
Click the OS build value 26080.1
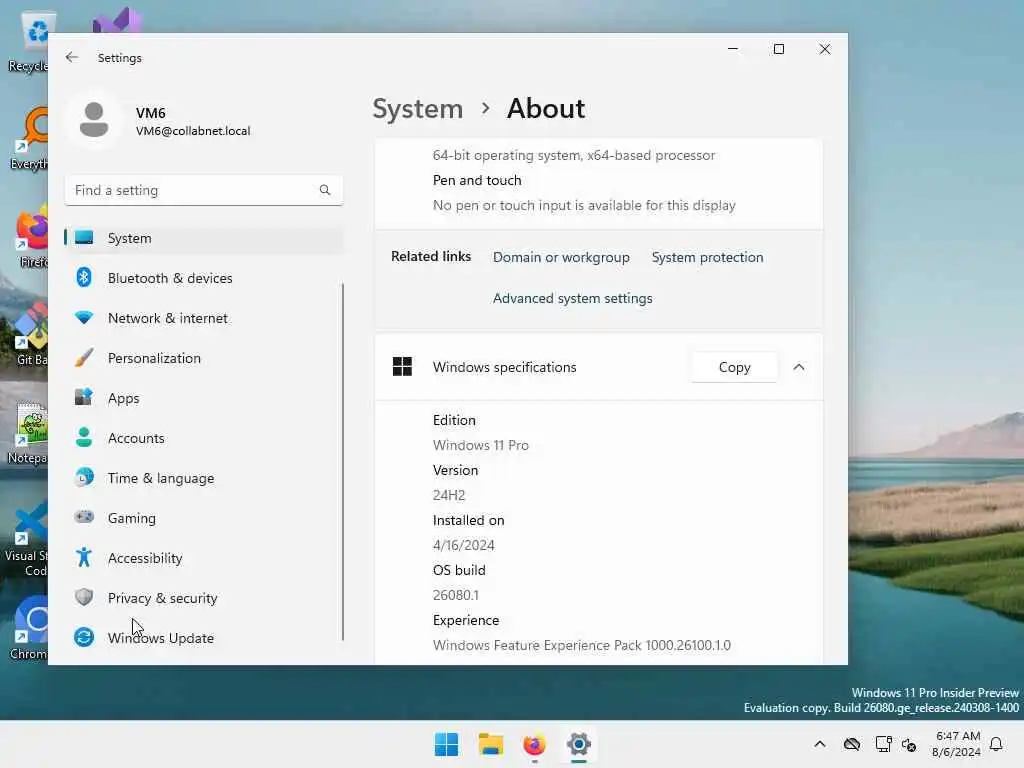[x=456, y=595]
